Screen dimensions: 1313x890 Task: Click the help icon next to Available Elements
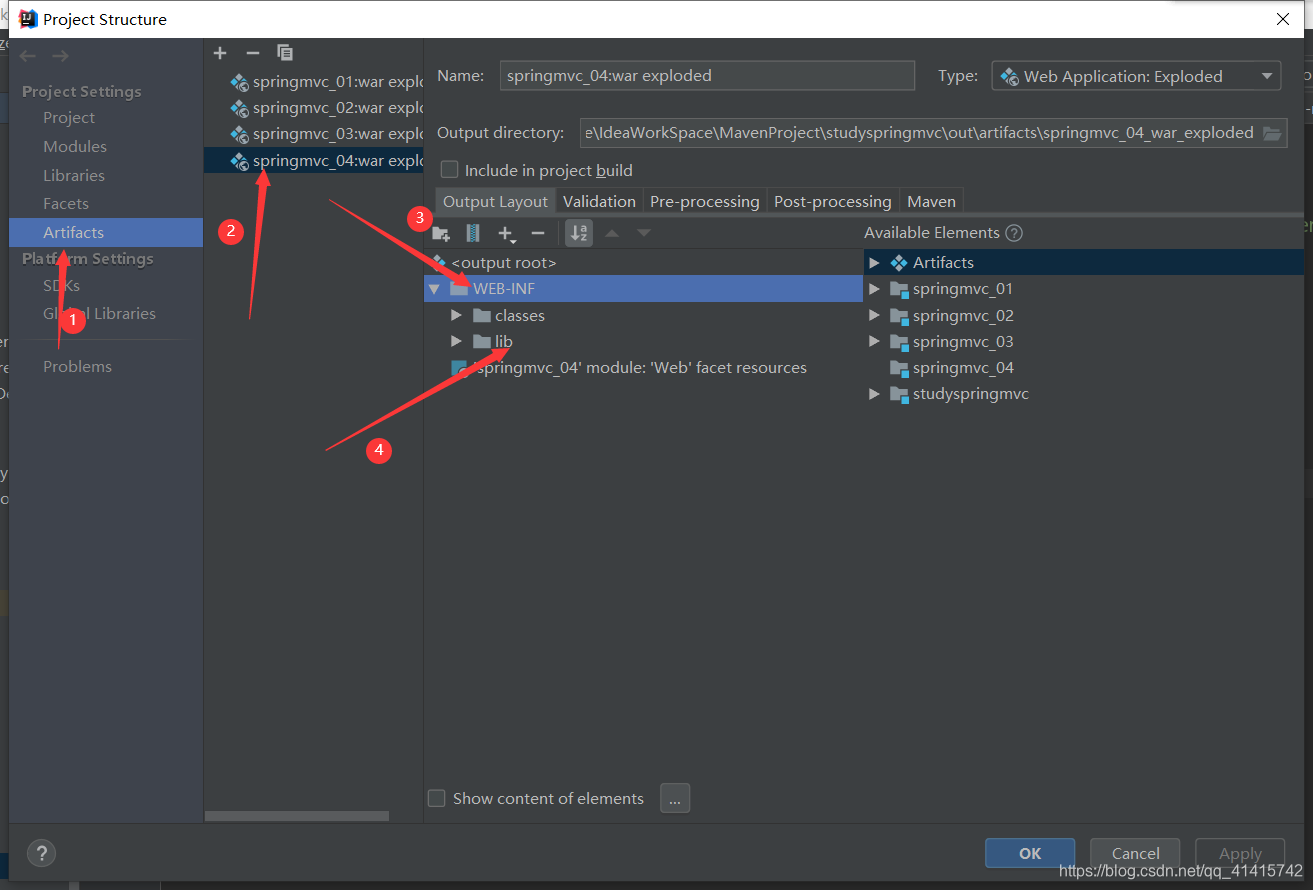1014,233
